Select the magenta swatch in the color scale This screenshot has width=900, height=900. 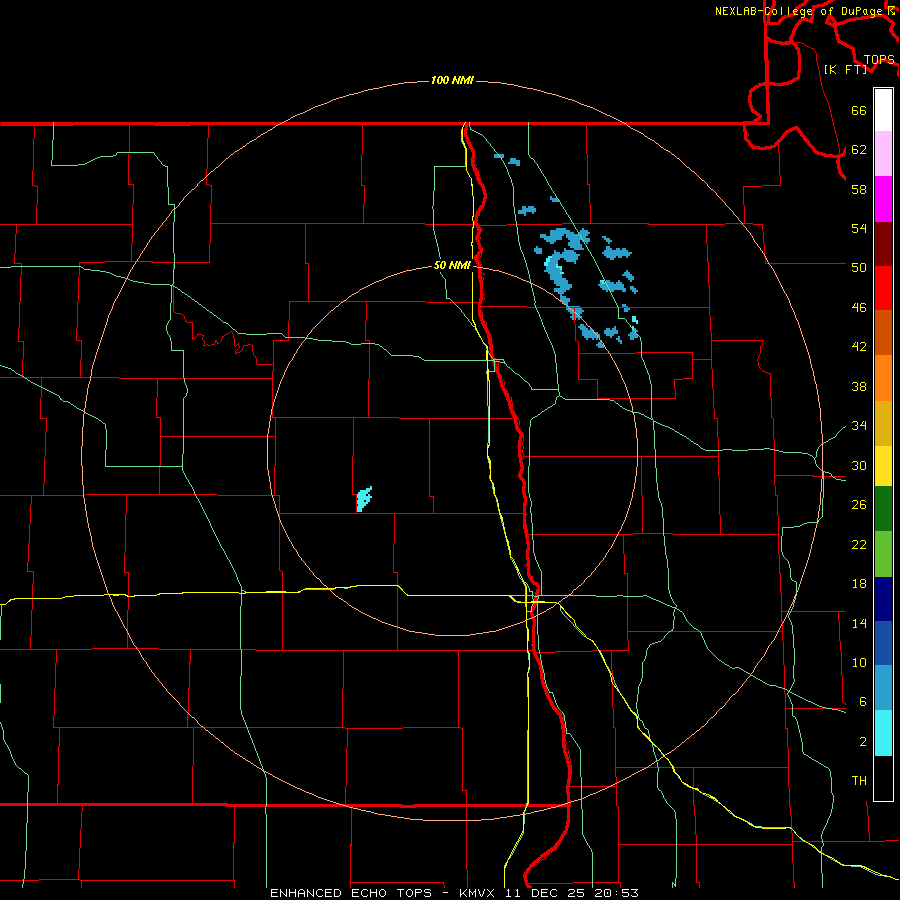click(883, 199)
